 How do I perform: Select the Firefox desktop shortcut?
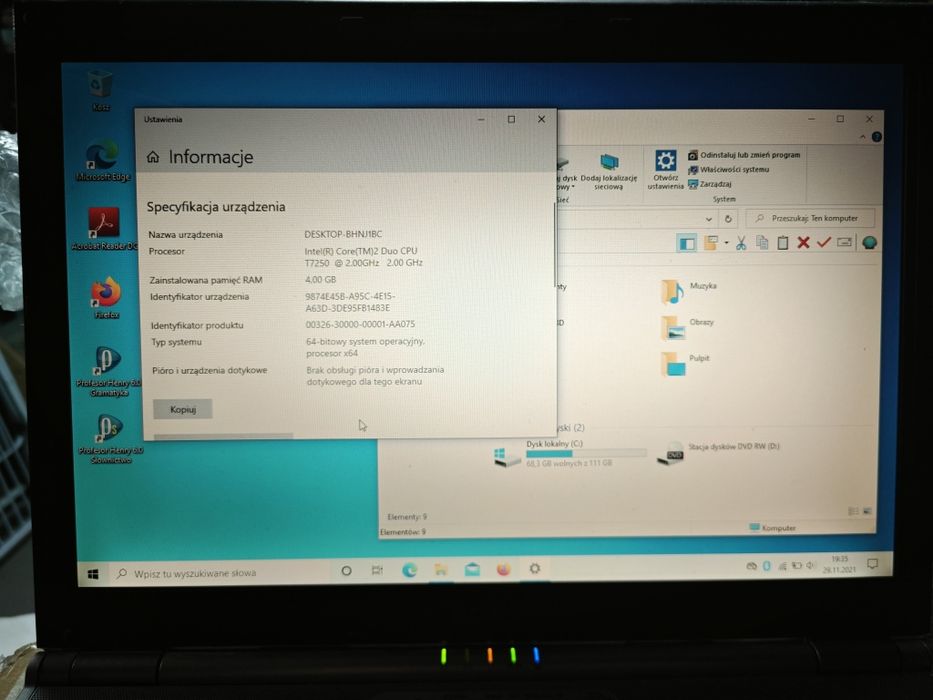point(107,297)
